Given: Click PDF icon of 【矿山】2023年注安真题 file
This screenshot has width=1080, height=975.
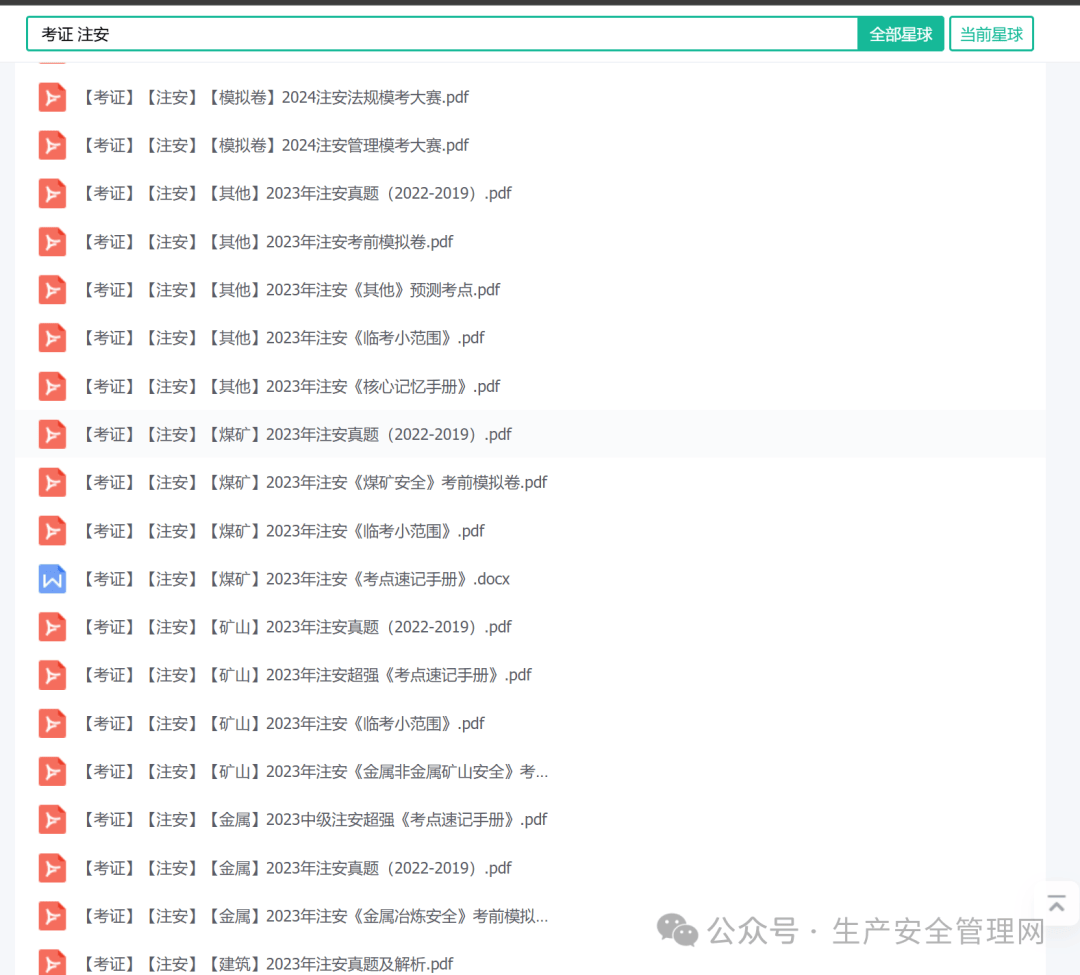Looking at the screenshot, I should click(x=52, y=627).
